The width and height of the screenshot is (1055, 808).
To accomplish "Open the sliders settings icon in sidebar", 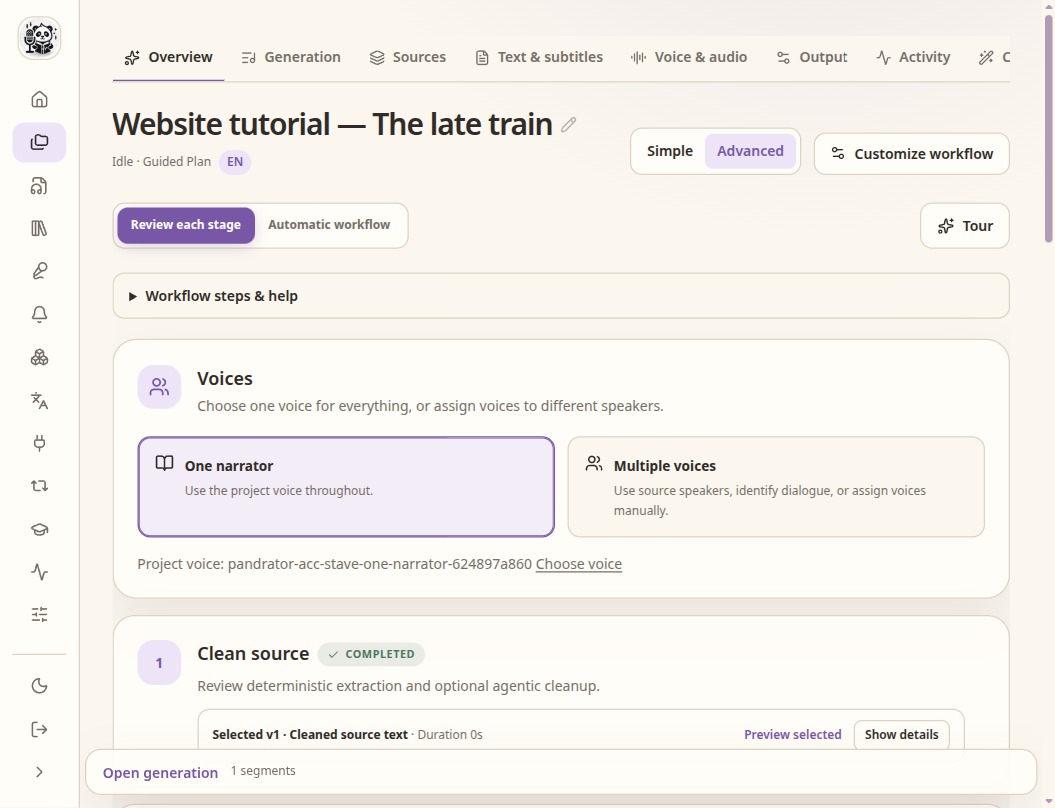I will pos(39,615).
